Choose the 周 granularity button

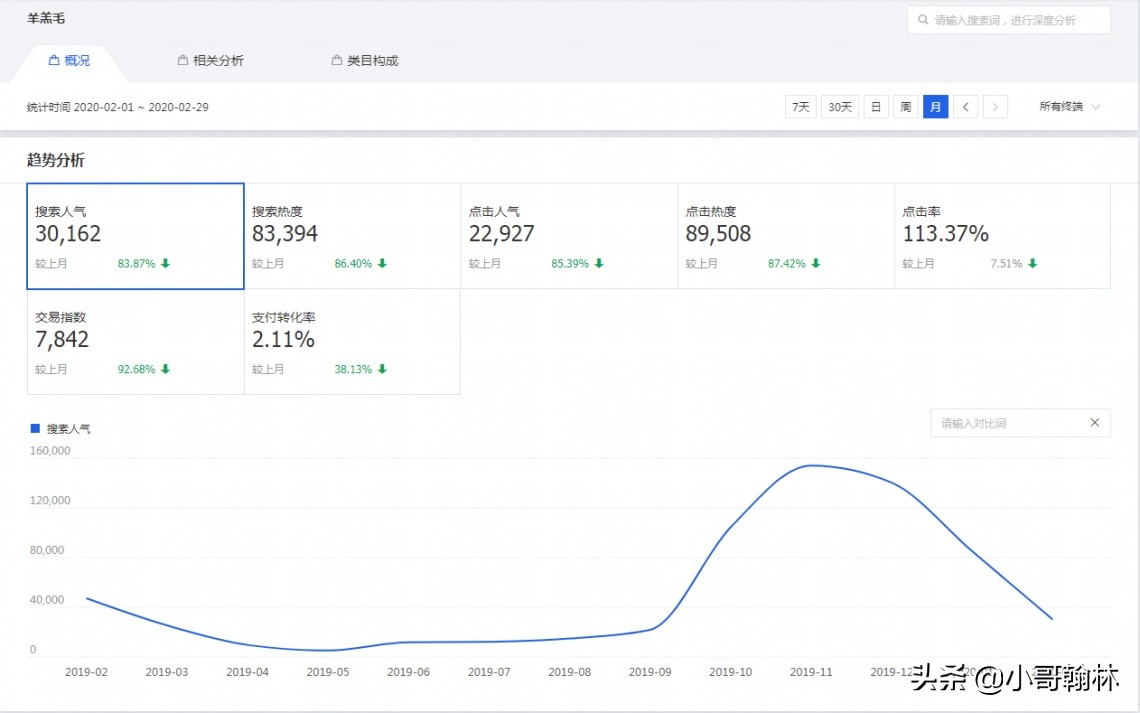tap(905, 107)
